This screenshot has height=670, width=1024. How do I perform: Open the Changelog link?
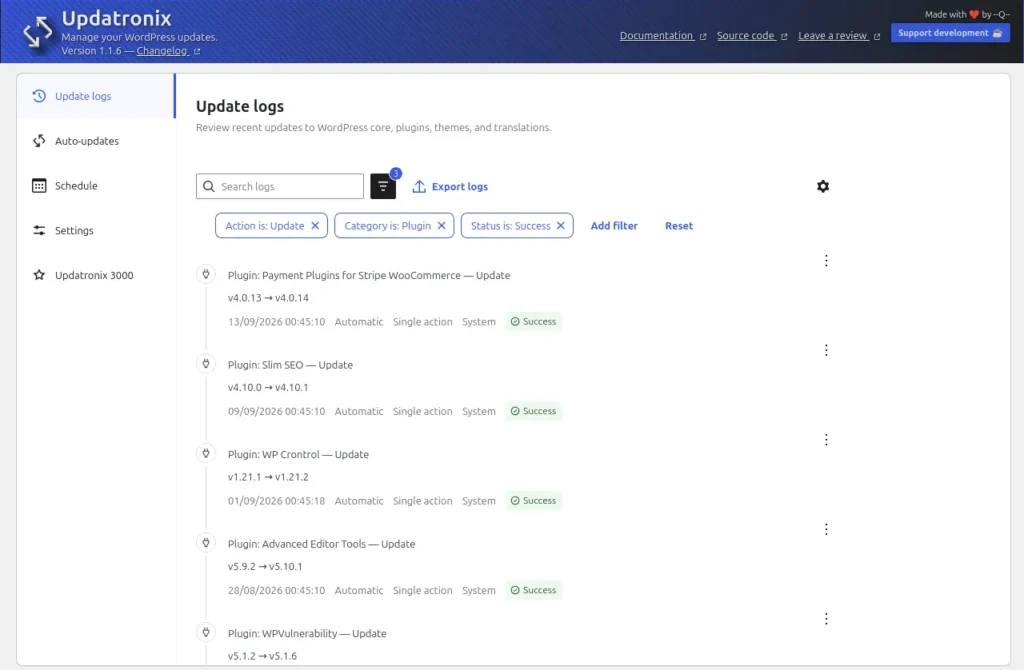[168, 51]
